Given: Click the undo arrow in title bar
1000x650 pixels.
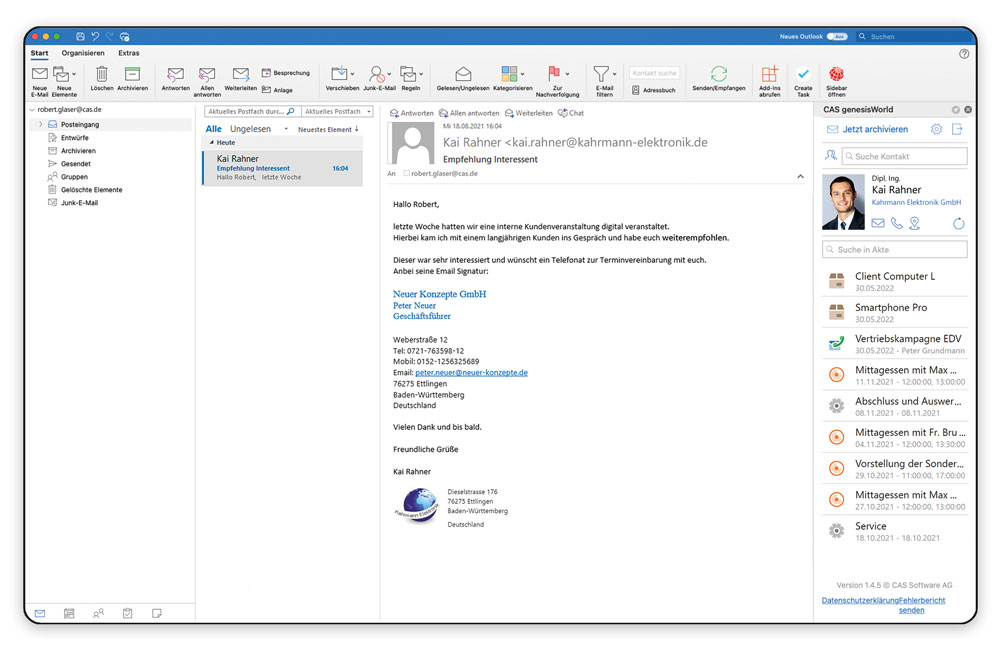Looking at the screenshot, I should [x=95, y=36].
